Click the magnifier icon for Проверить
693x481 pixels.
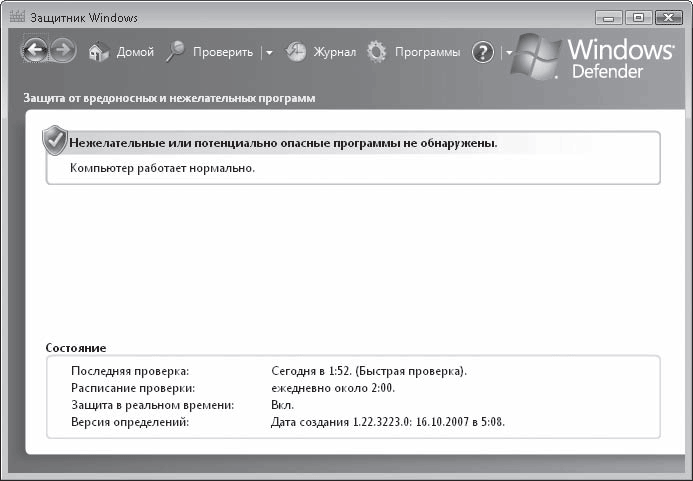tap(175, 52)
